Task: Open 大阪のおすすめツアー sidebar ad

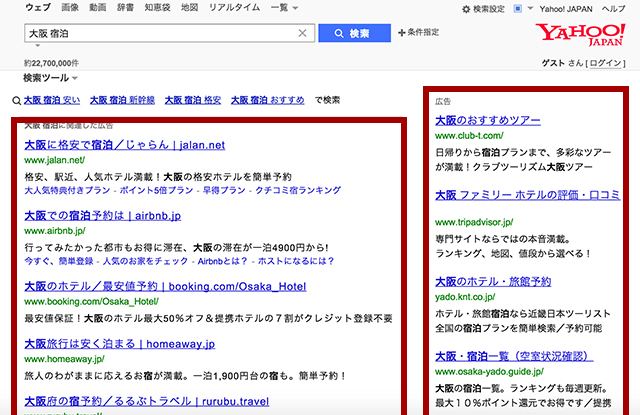Action: click(488, 120)
